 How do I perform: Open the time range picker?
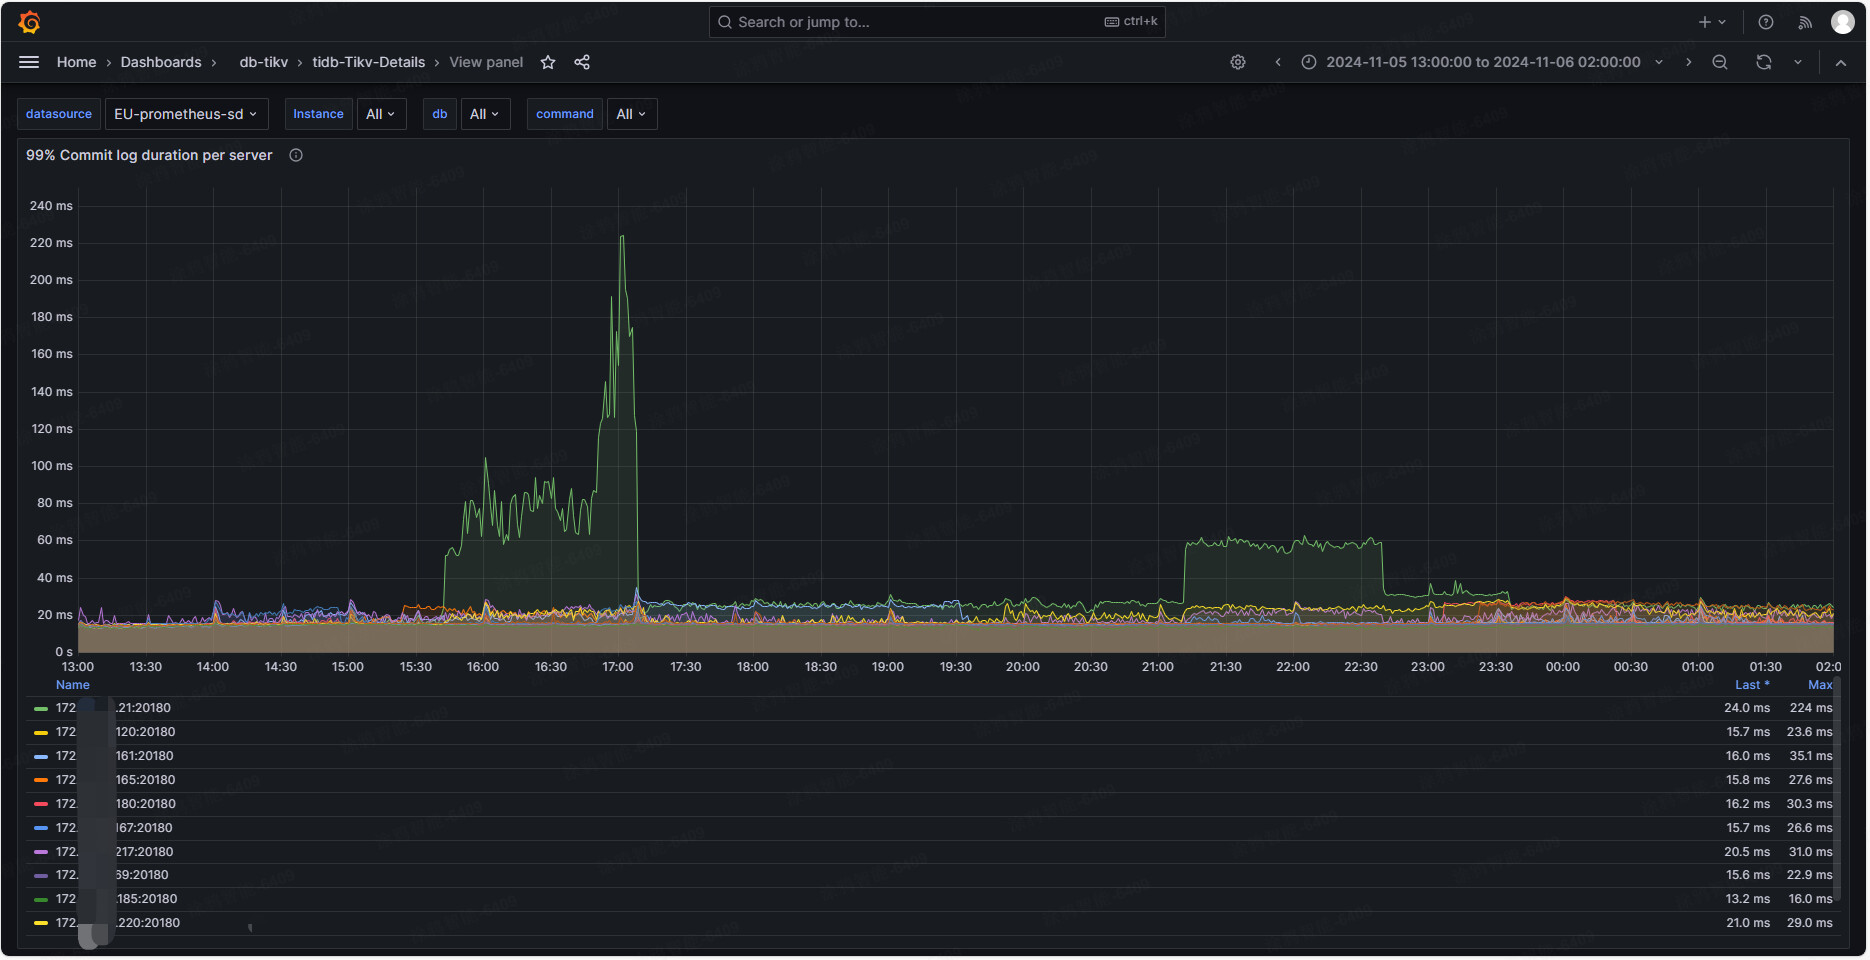pyautogui.click(x=1482, y=62)
